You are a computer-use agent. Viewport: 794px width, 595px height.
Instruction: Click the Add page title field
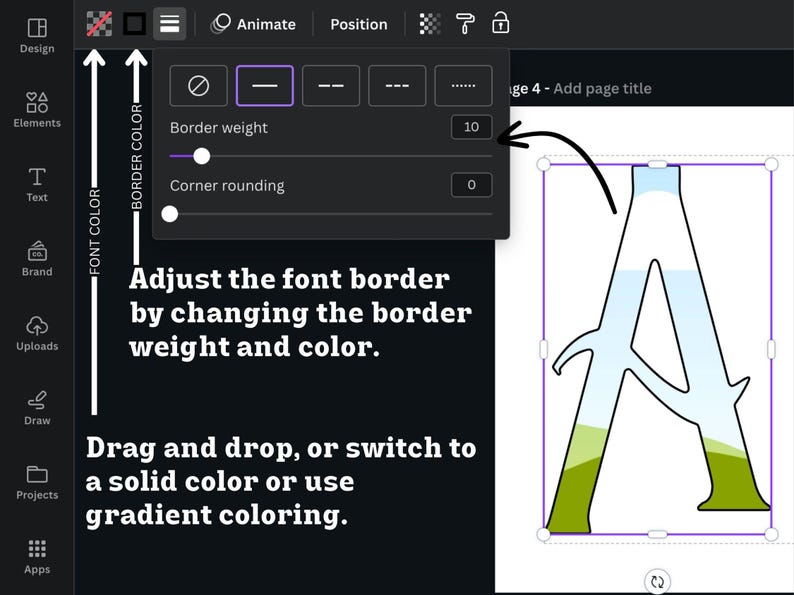(602, 89)
